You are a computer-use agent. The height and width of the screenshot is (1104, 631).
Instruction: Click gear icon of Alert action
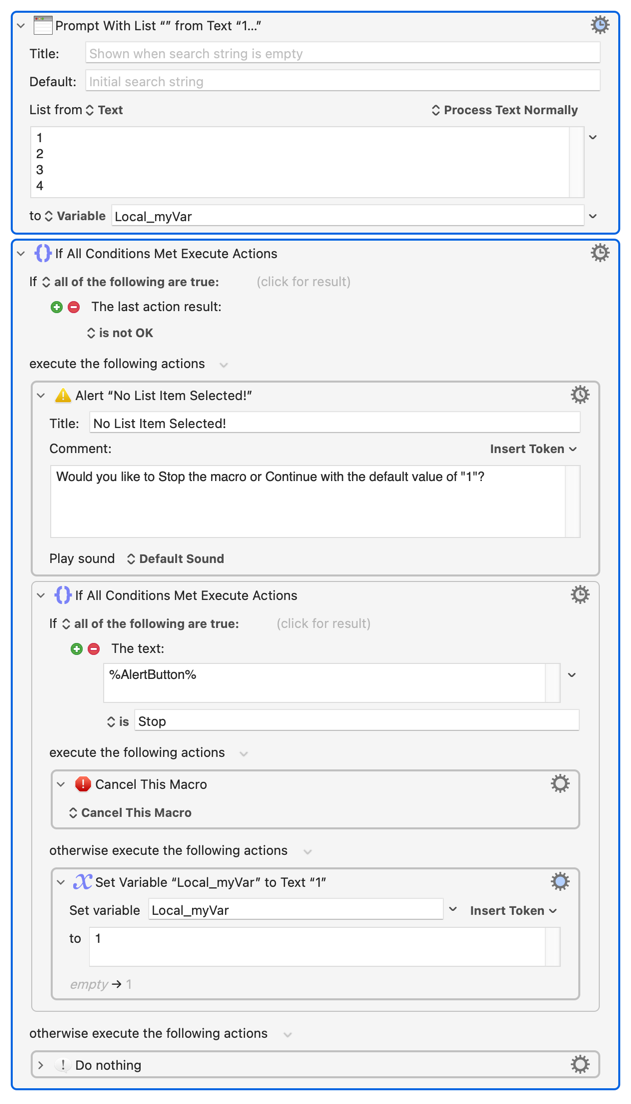579,395
